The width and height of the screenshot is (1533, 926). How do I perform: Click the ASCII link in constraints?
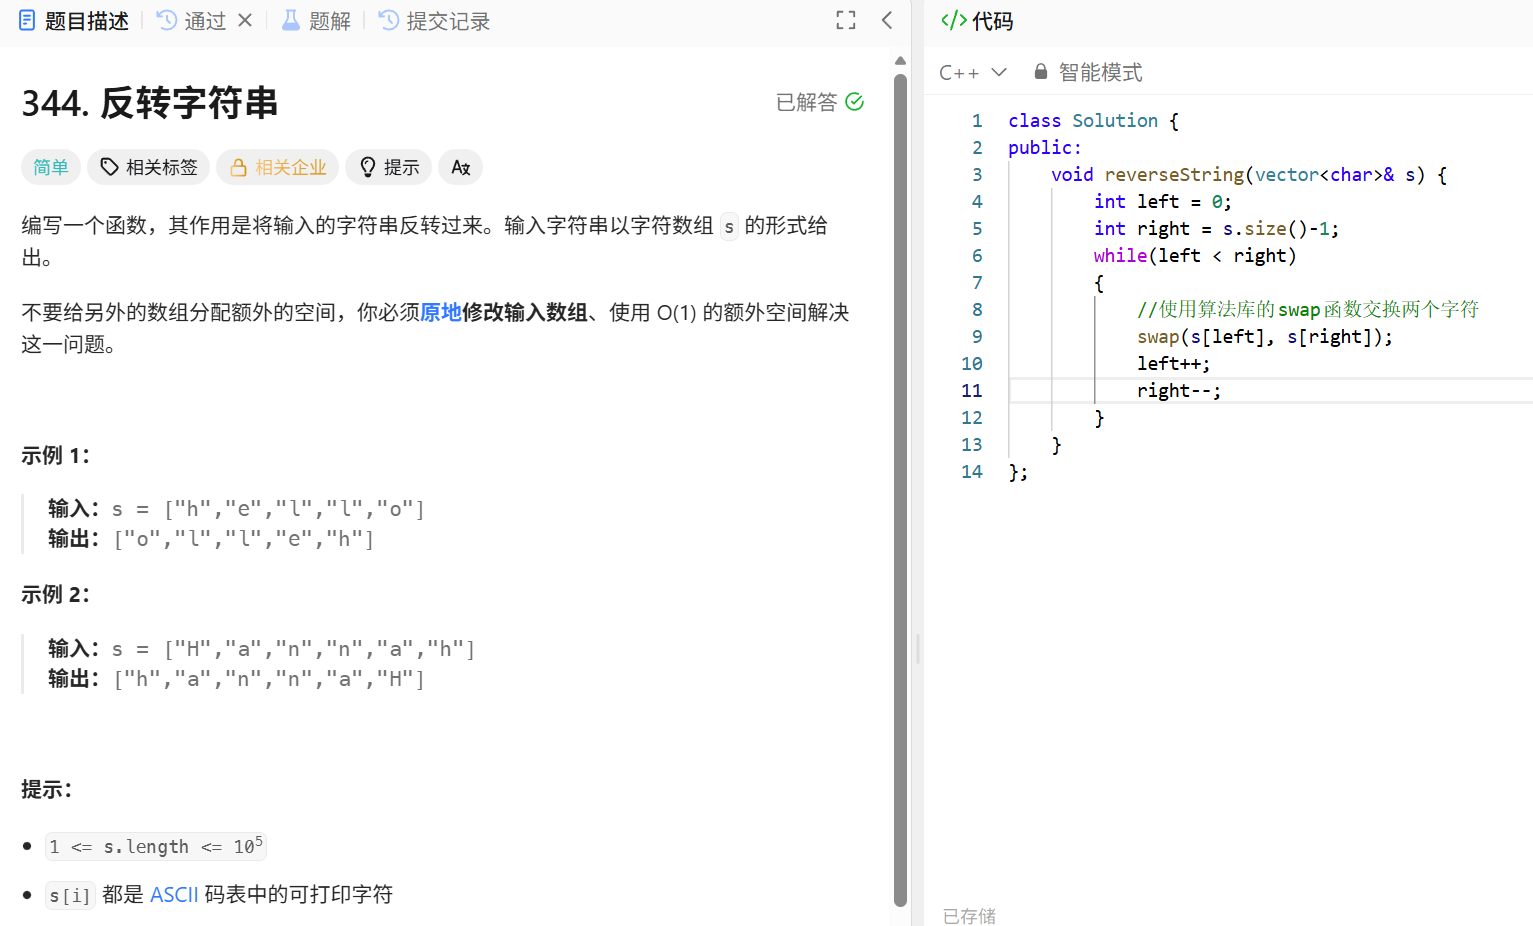[173, 894]
